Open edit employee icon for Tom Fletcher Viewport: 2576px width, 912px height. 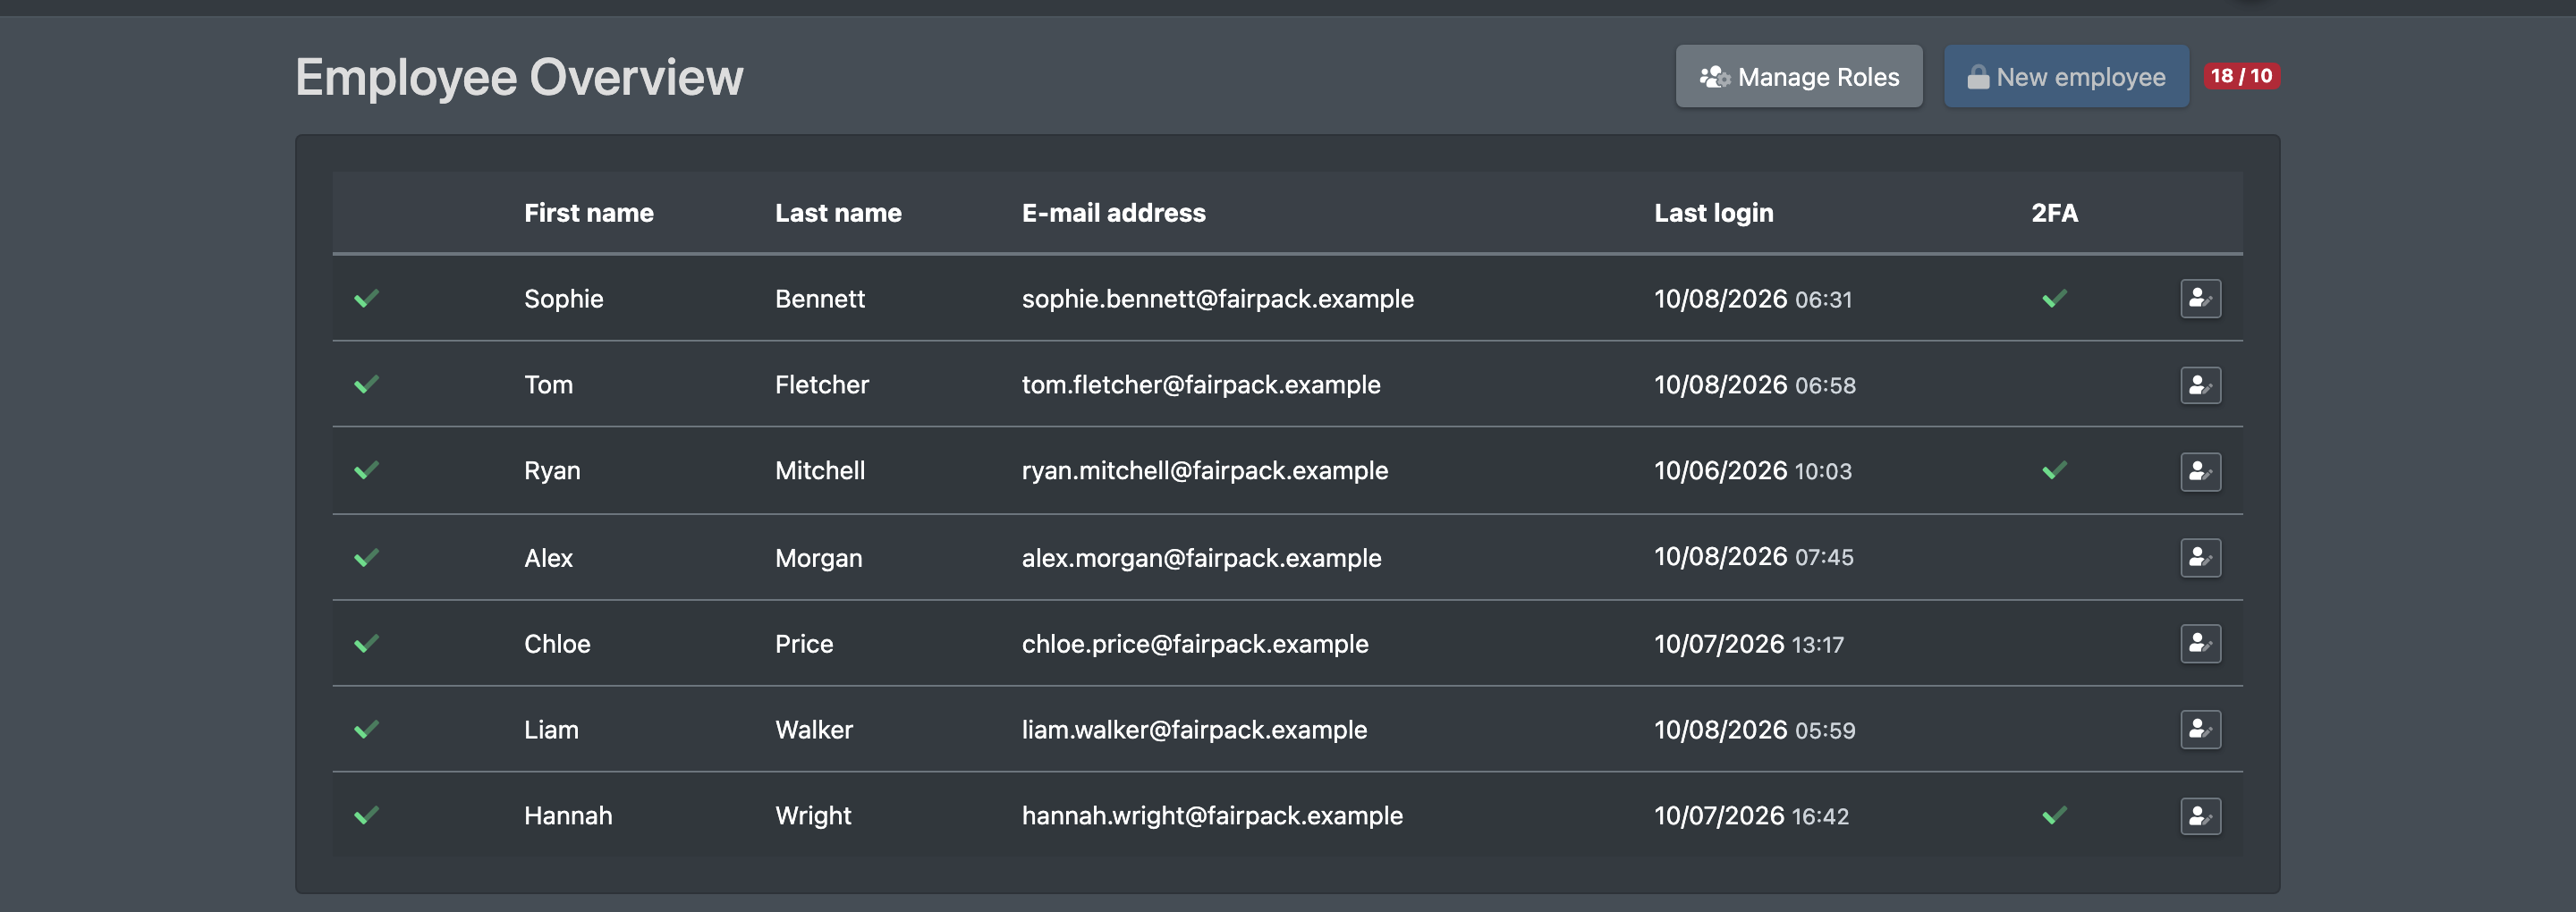pos(2200,385)
